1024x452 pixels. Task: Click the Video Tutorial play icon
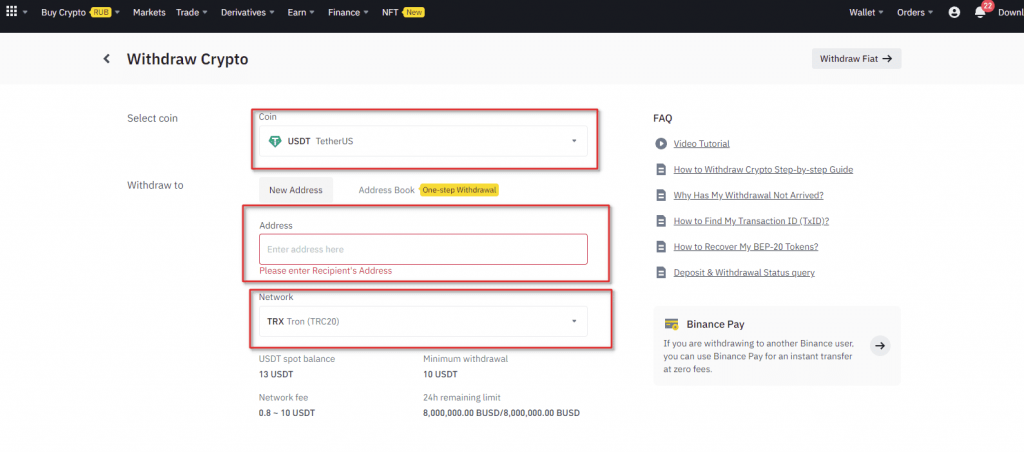pos(661,143)
